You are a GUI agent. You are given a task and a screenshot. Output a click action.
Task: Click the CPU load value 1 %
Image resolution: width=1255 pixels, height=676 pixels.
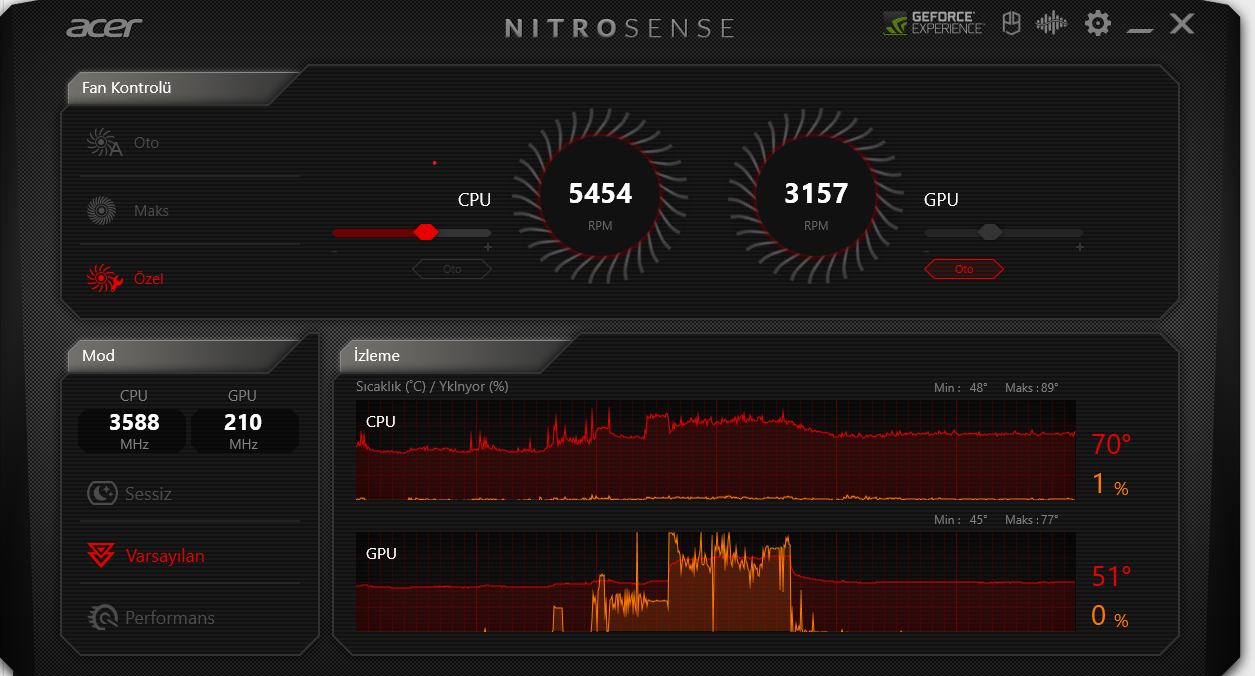(1110, 485)
